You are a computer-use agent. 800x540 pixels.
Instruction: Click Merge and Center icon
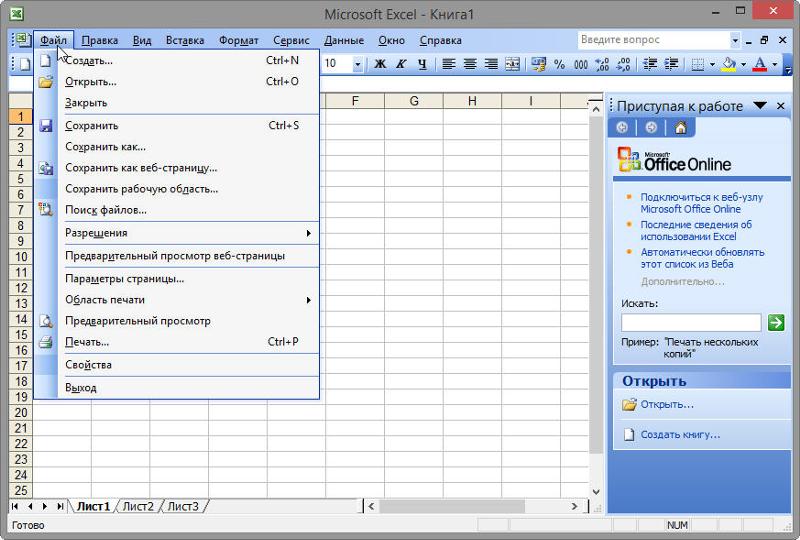coord(512,64)
